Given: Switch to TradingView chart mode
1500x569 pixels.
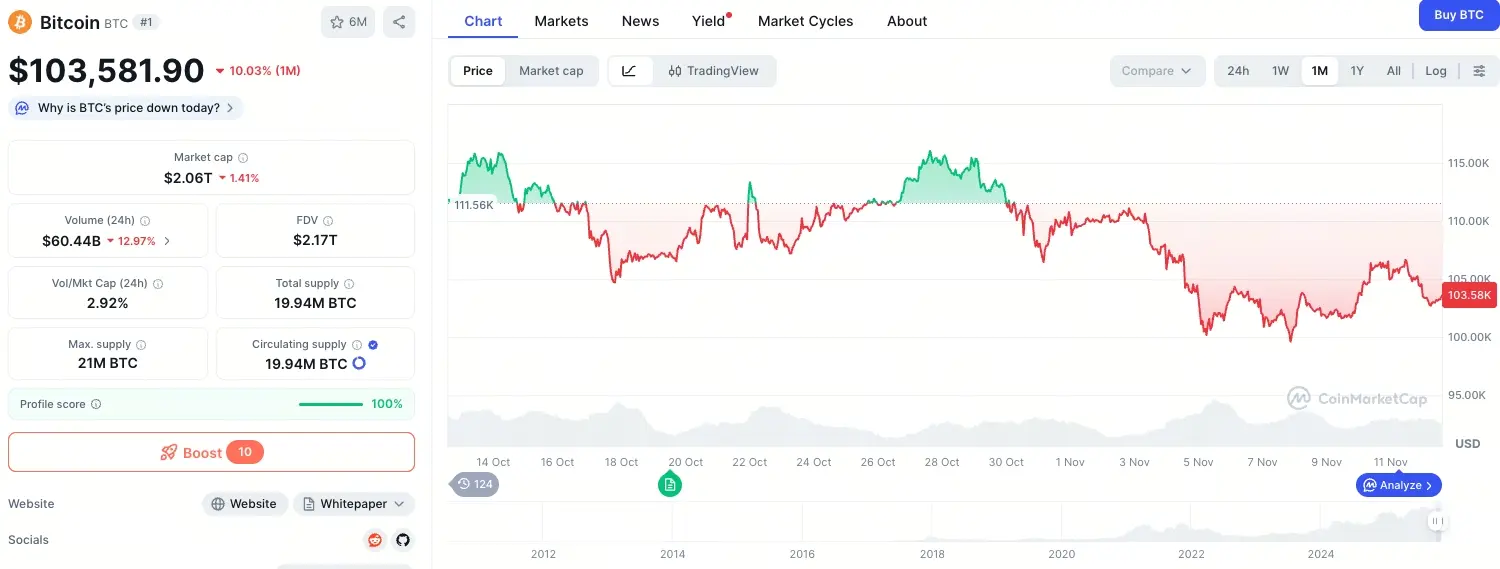Looking at the screenshot, I should (x=714, y=71).
